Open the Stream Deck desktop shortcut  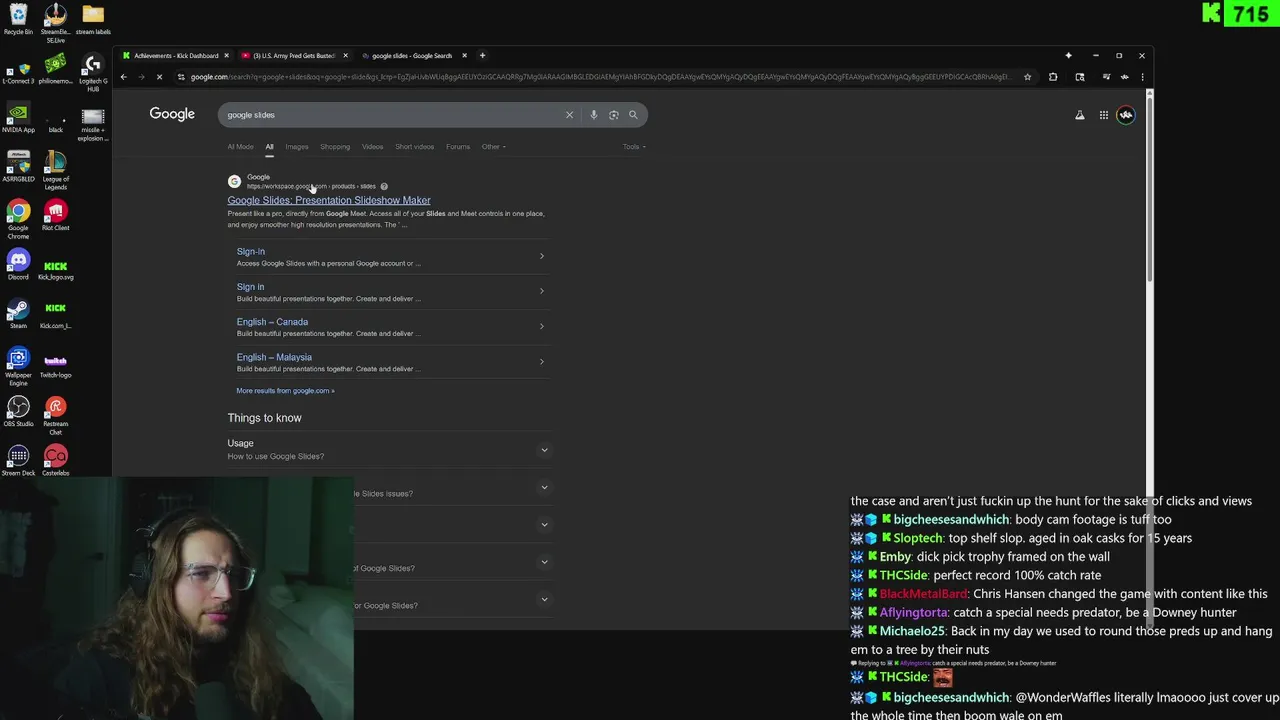[x=18, y=460]
